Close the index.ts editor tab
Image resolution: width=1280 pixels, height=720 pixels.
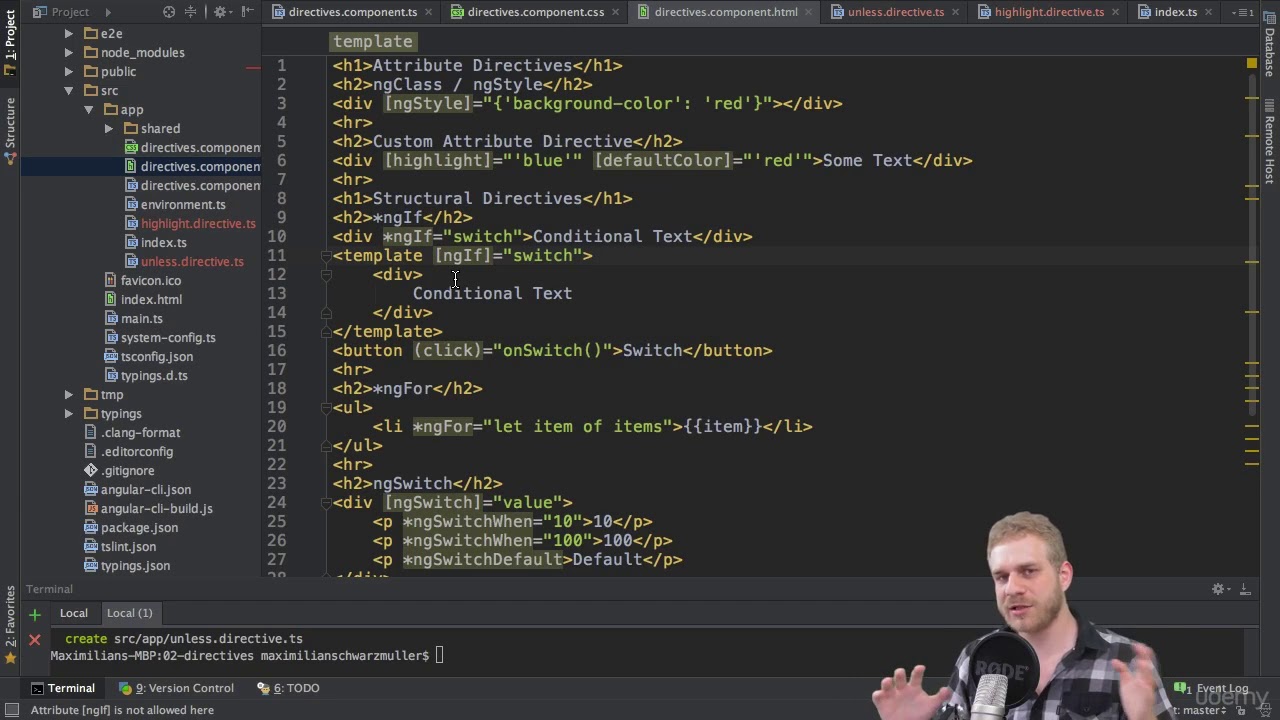coord(1208,12)
